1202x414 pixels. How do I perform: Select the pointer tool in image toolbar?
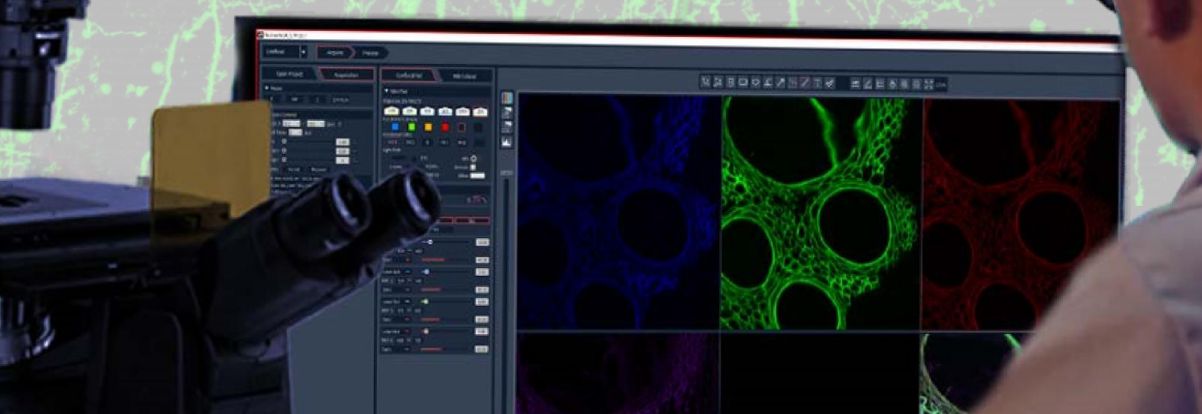[705, 83]
